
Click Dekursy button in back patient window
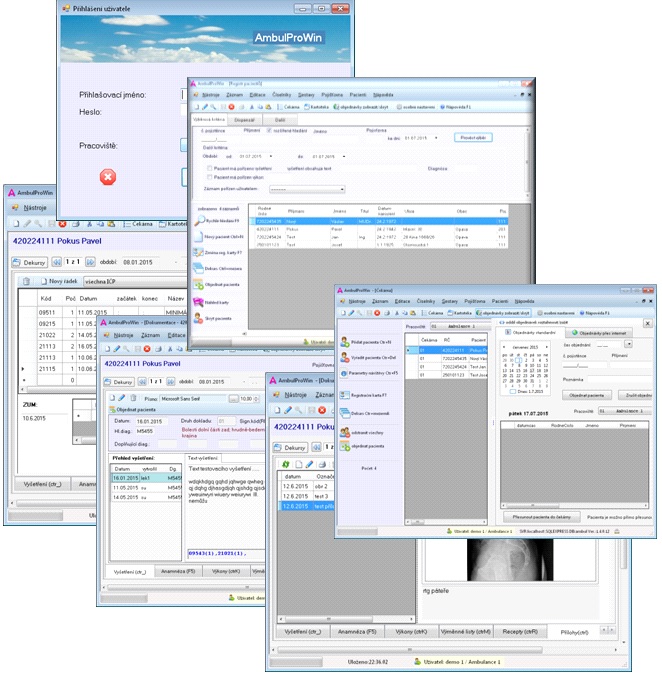click(x=29, y=262)
